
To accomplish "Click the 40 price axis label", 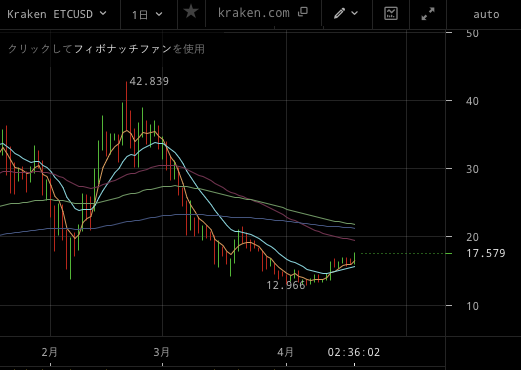I will click(472, 101).
